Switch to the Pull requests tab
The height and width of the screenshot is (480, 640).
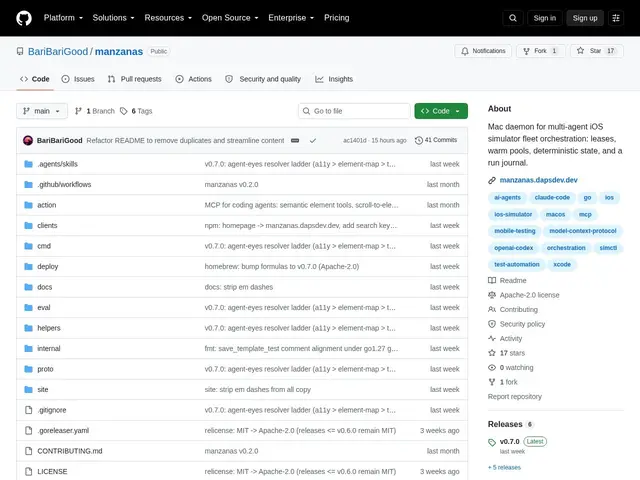coord(134,79)
